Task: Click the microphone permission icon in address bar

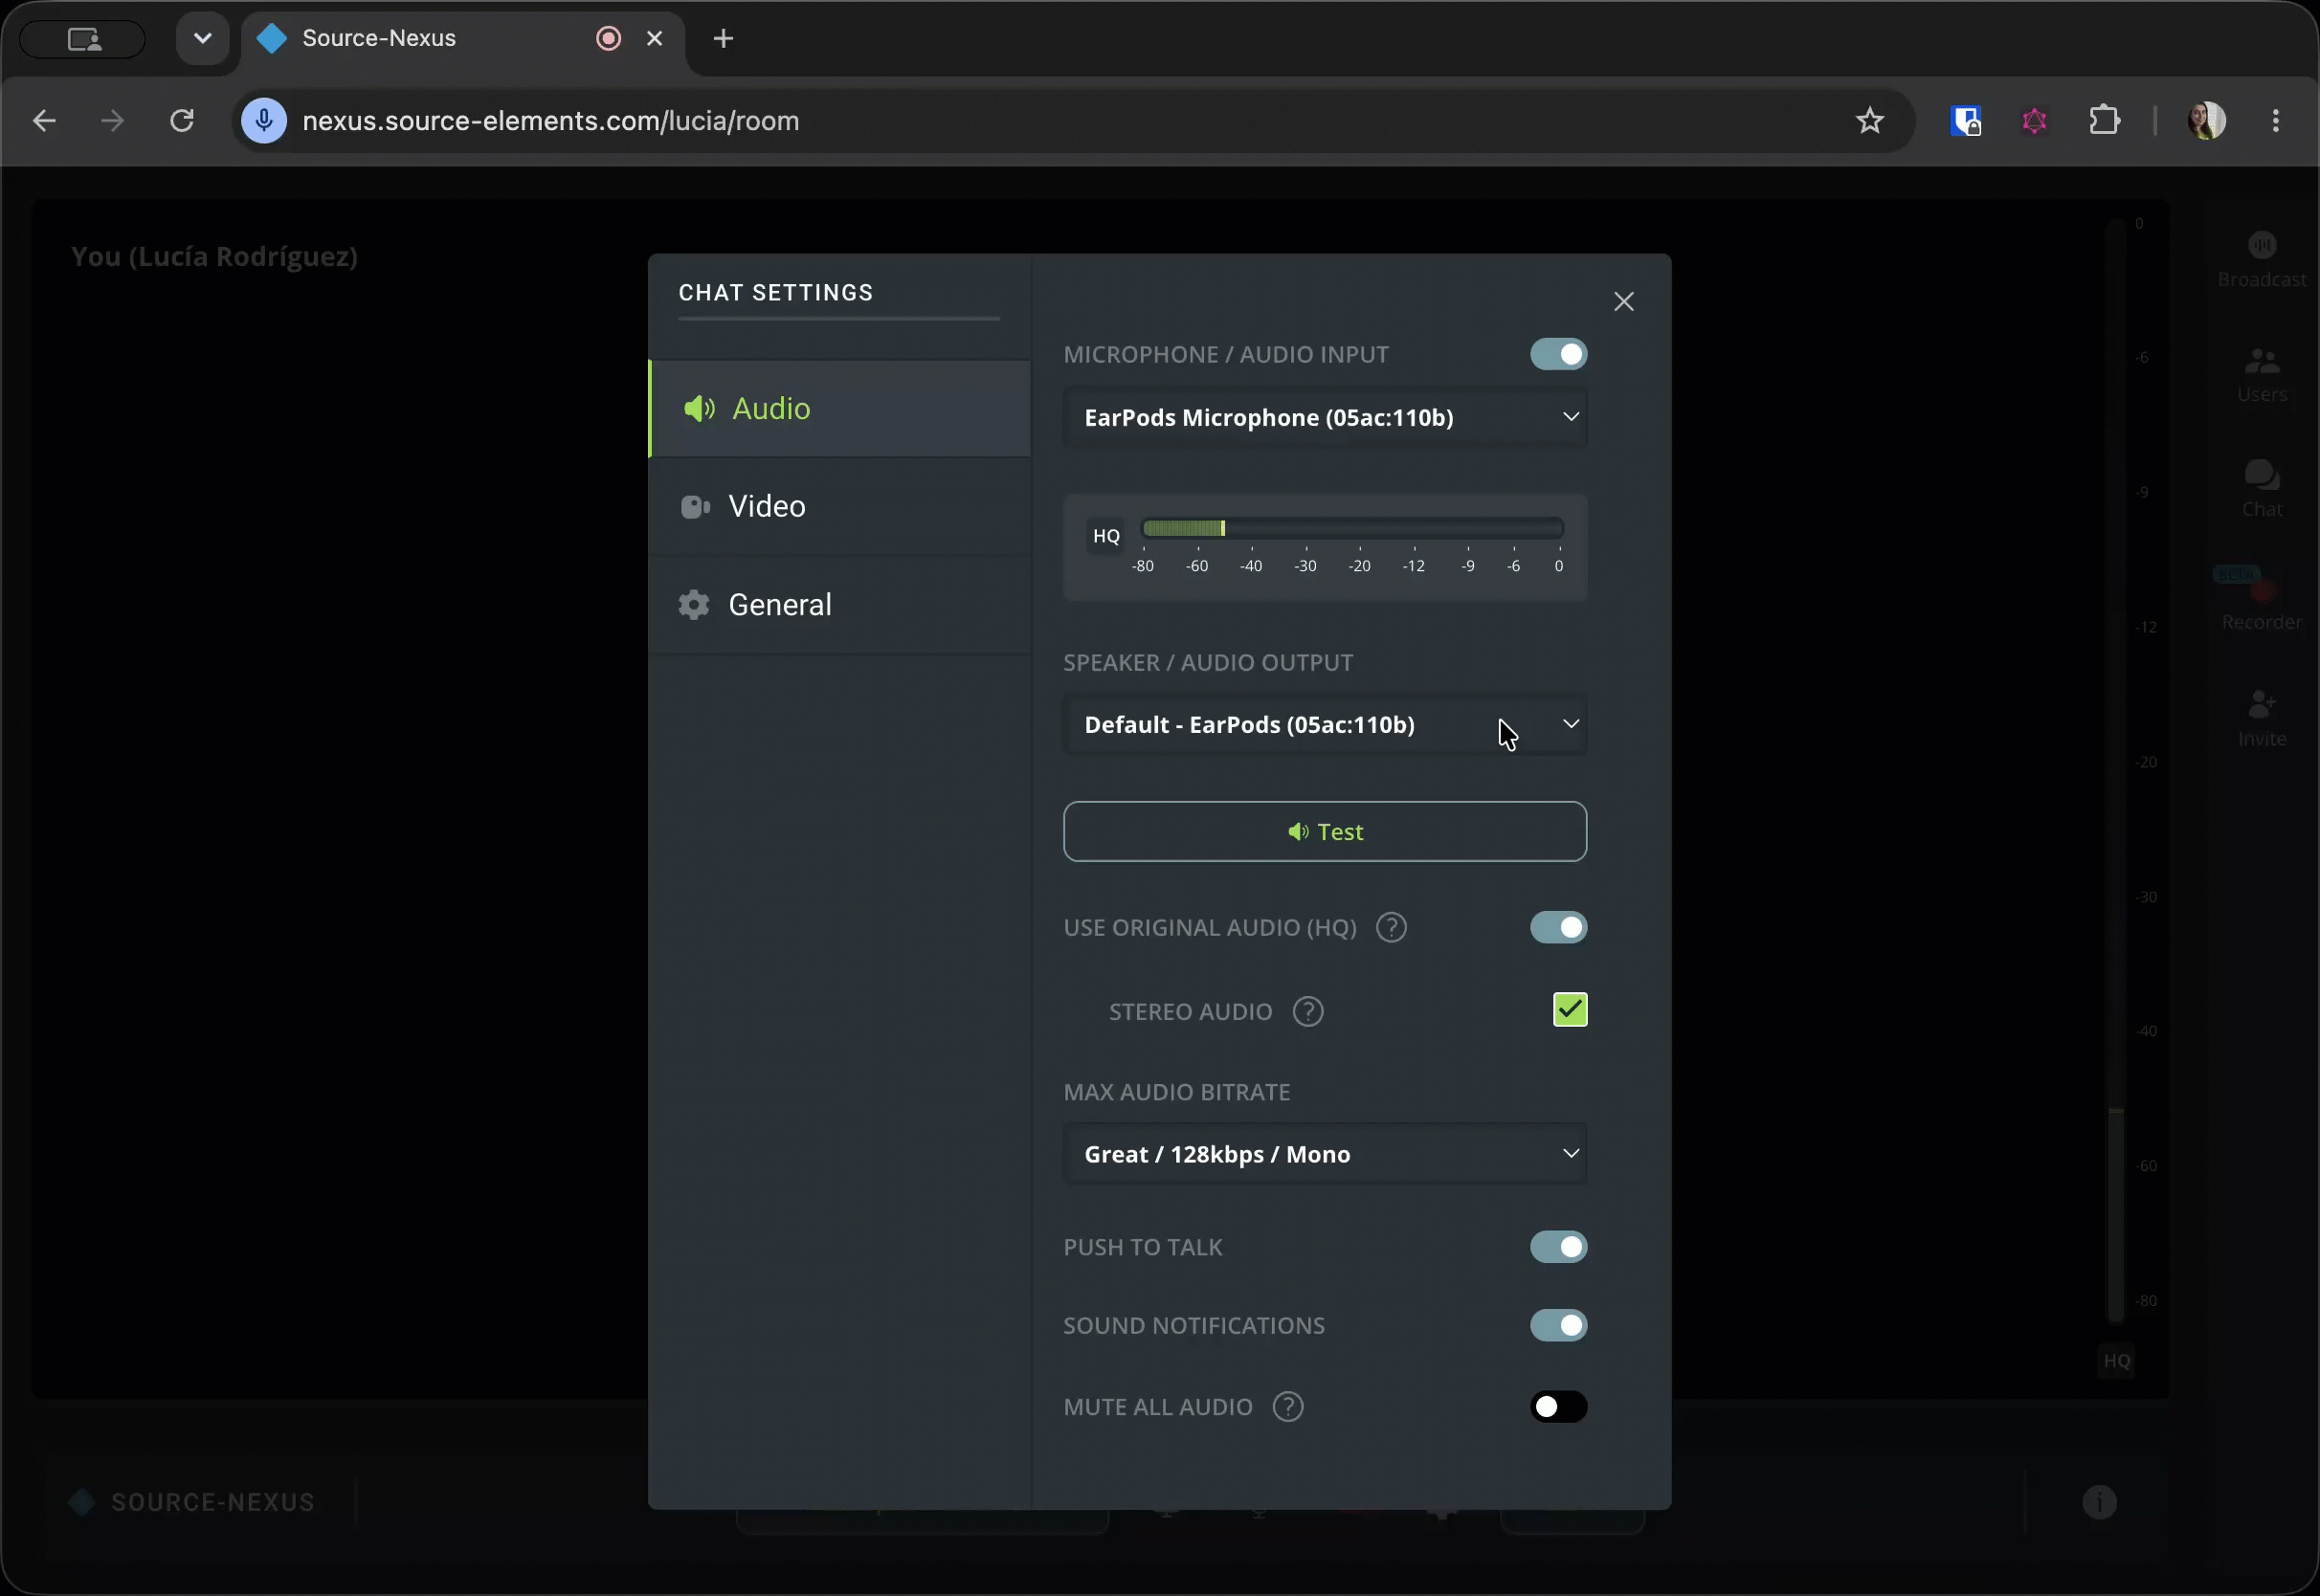Action: pyautogui.click(x=264, y=121)
